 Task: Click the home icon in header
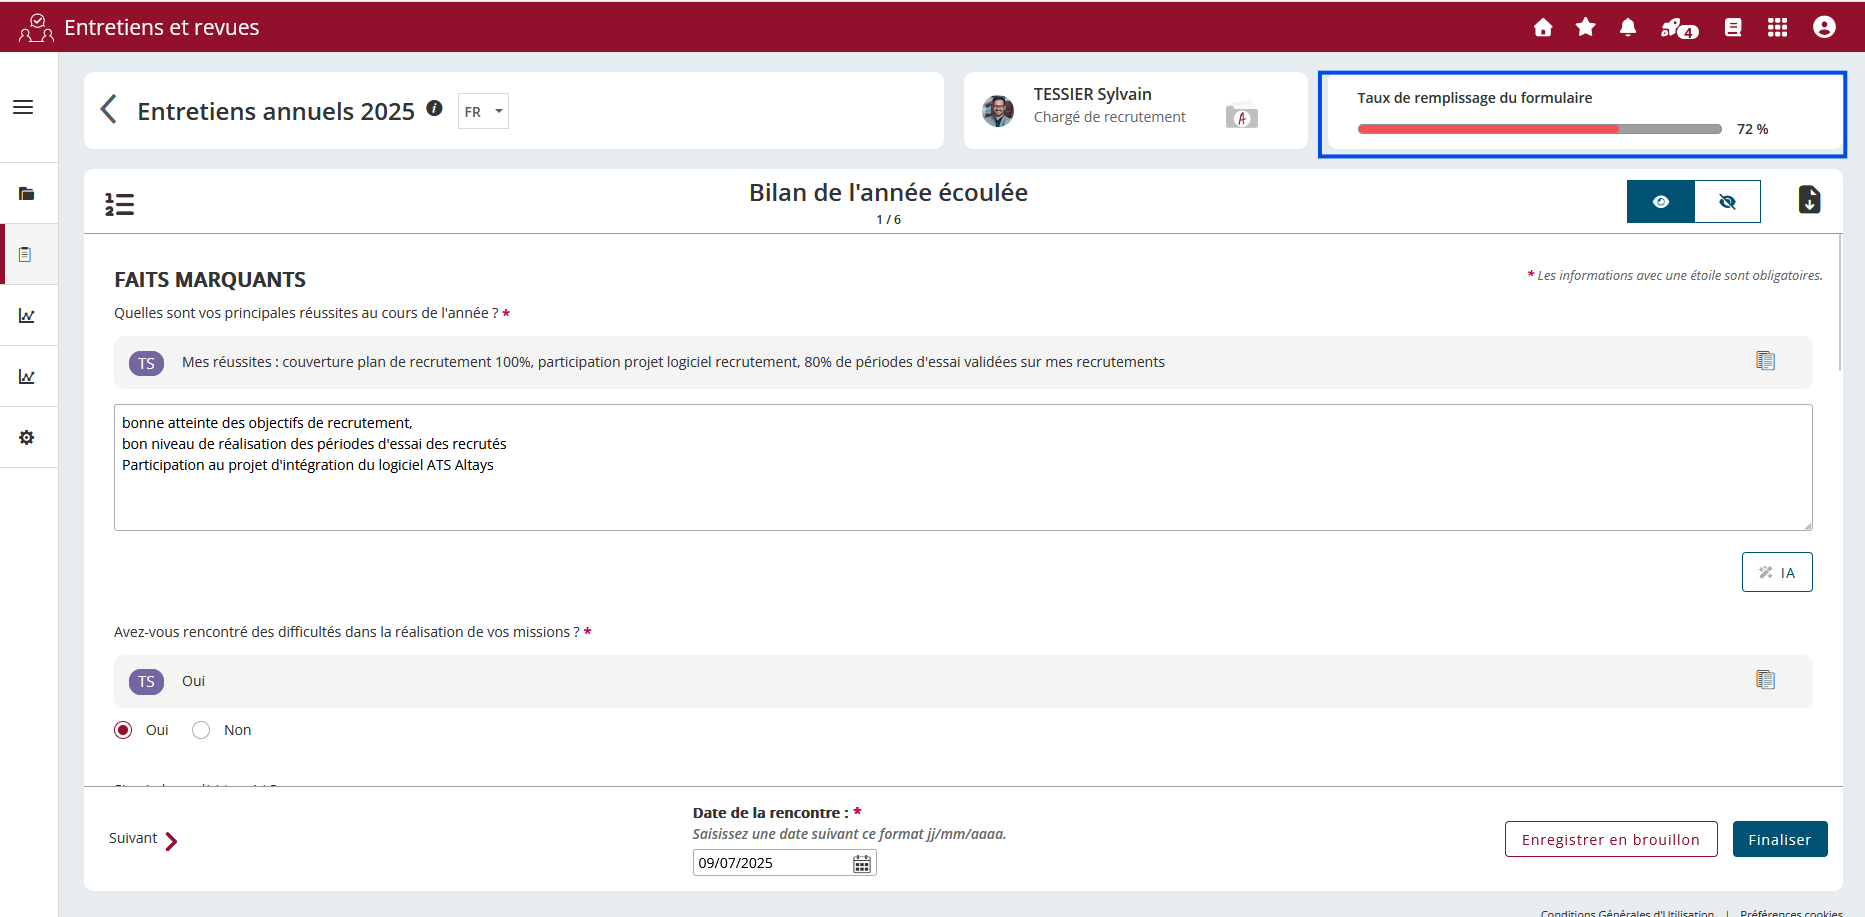click(1543, 27)
